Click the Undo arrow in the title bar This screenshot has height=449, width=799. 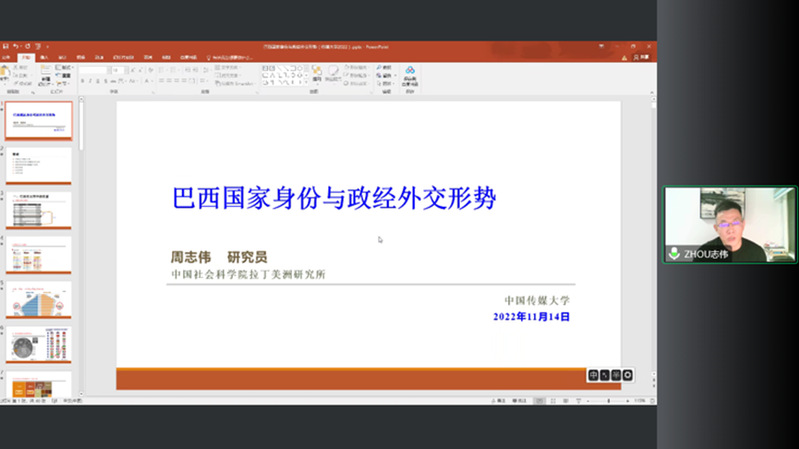pos(16,46)
